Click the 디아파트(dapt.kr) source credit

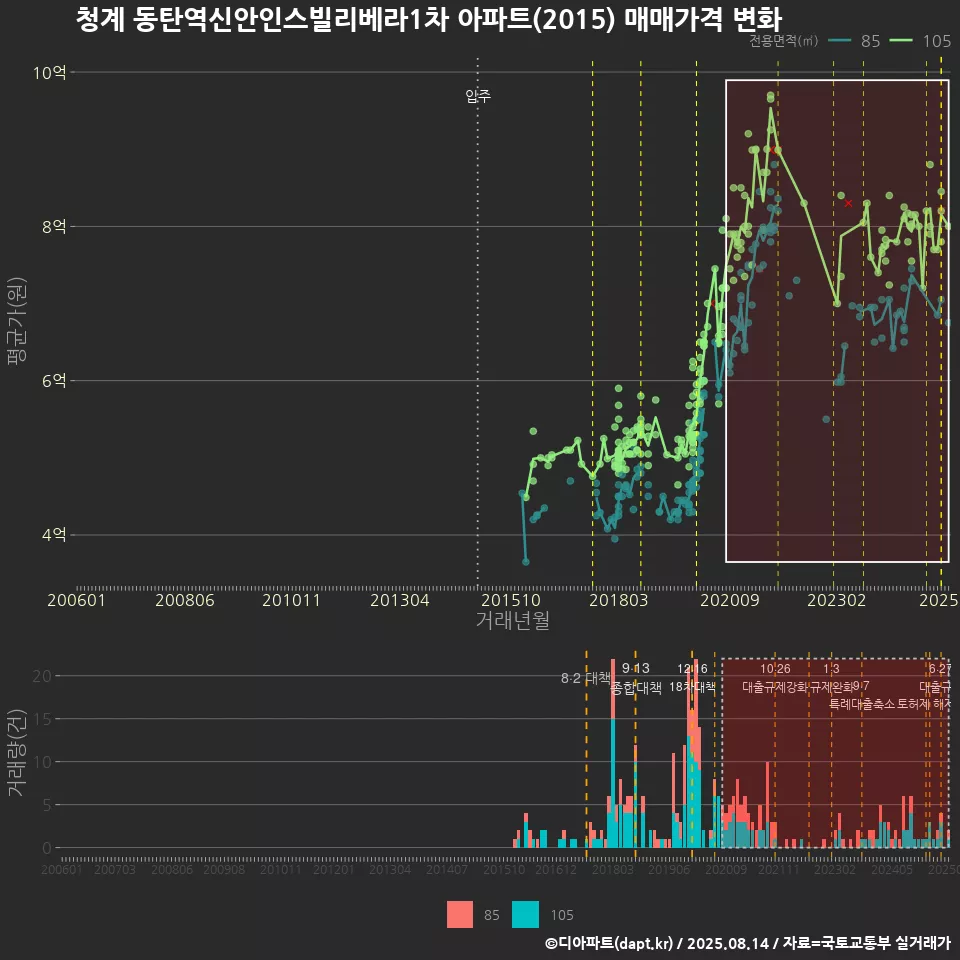click(x=609, y=943)
